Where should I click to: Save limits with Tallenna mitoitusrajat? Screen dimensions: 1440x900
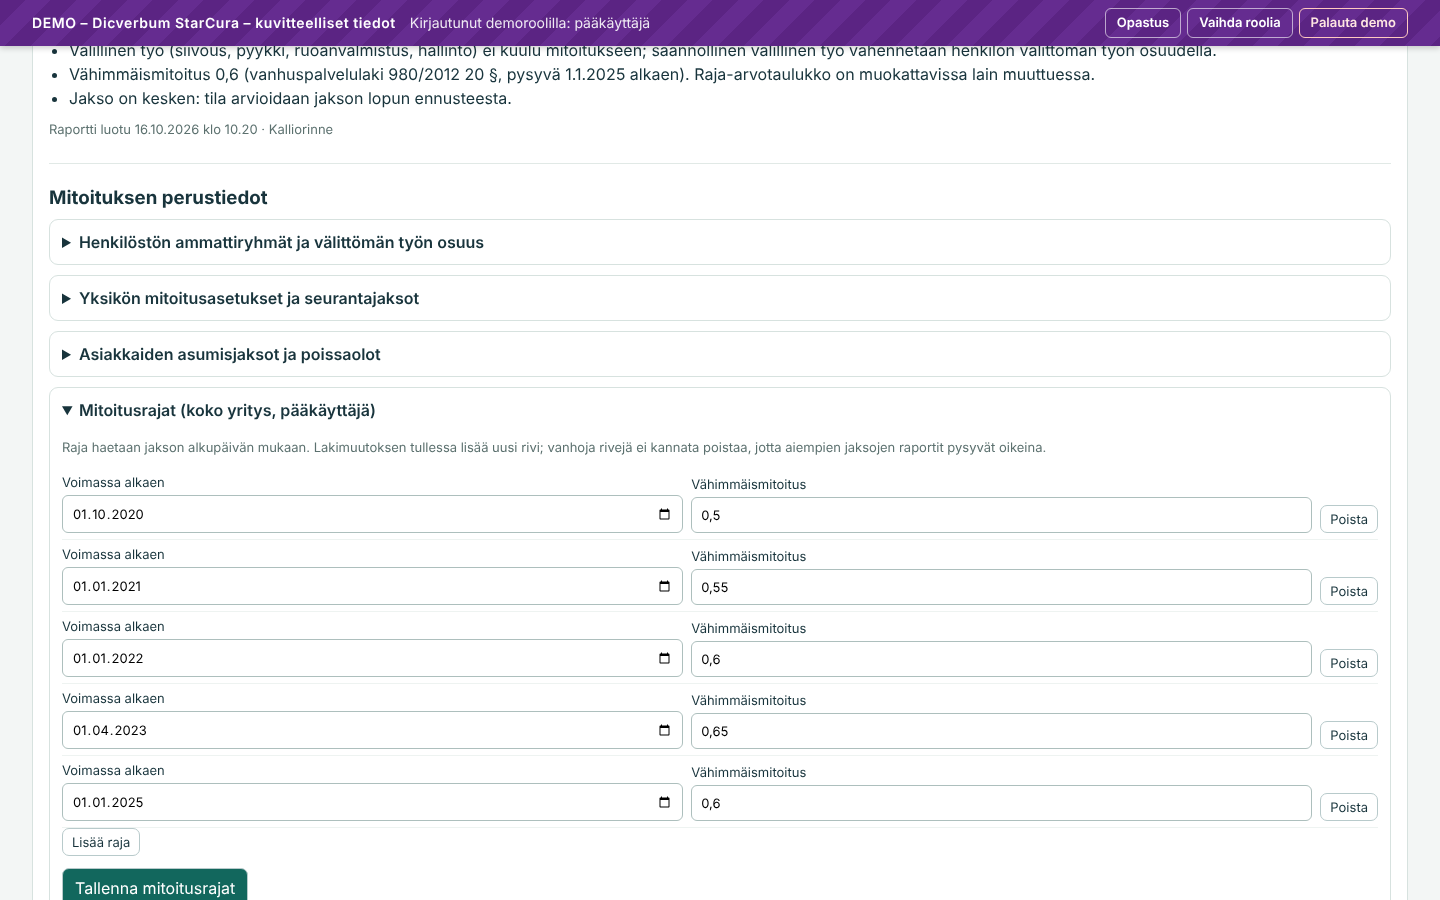(155, 887)
